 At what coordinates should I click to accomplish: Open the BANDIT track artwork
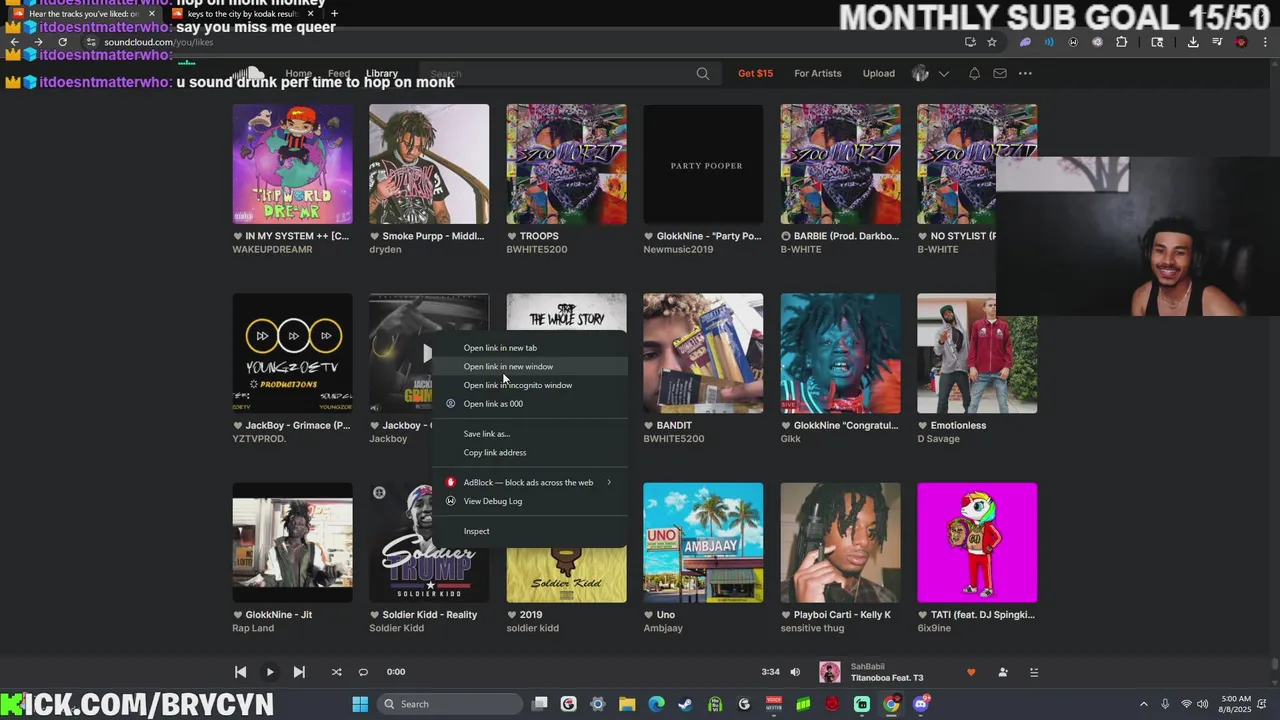[703, 353]
